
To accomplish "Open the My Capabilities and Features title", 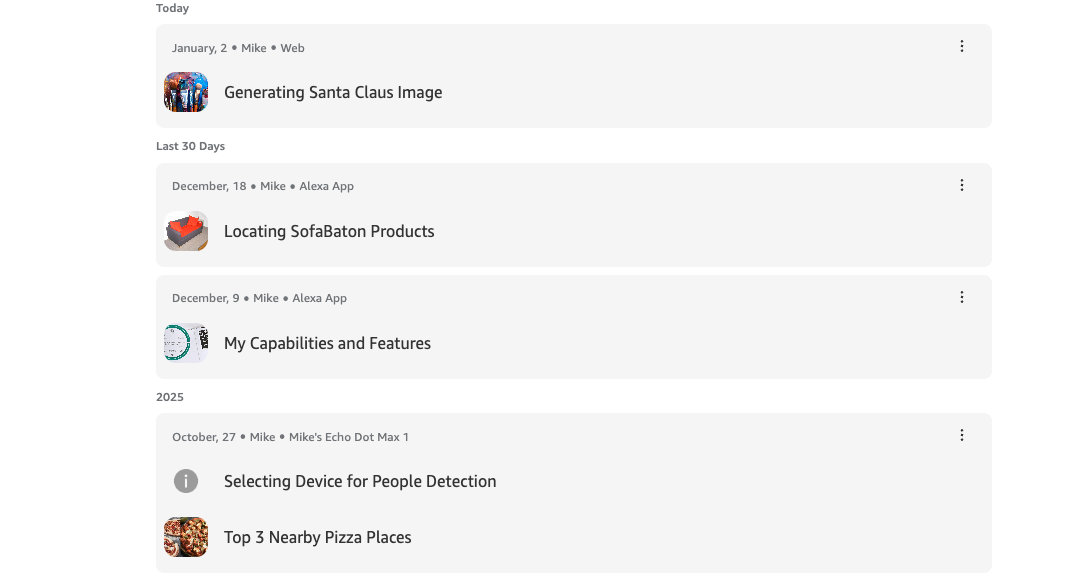I will pyautogui.click(x=327, y=343).
